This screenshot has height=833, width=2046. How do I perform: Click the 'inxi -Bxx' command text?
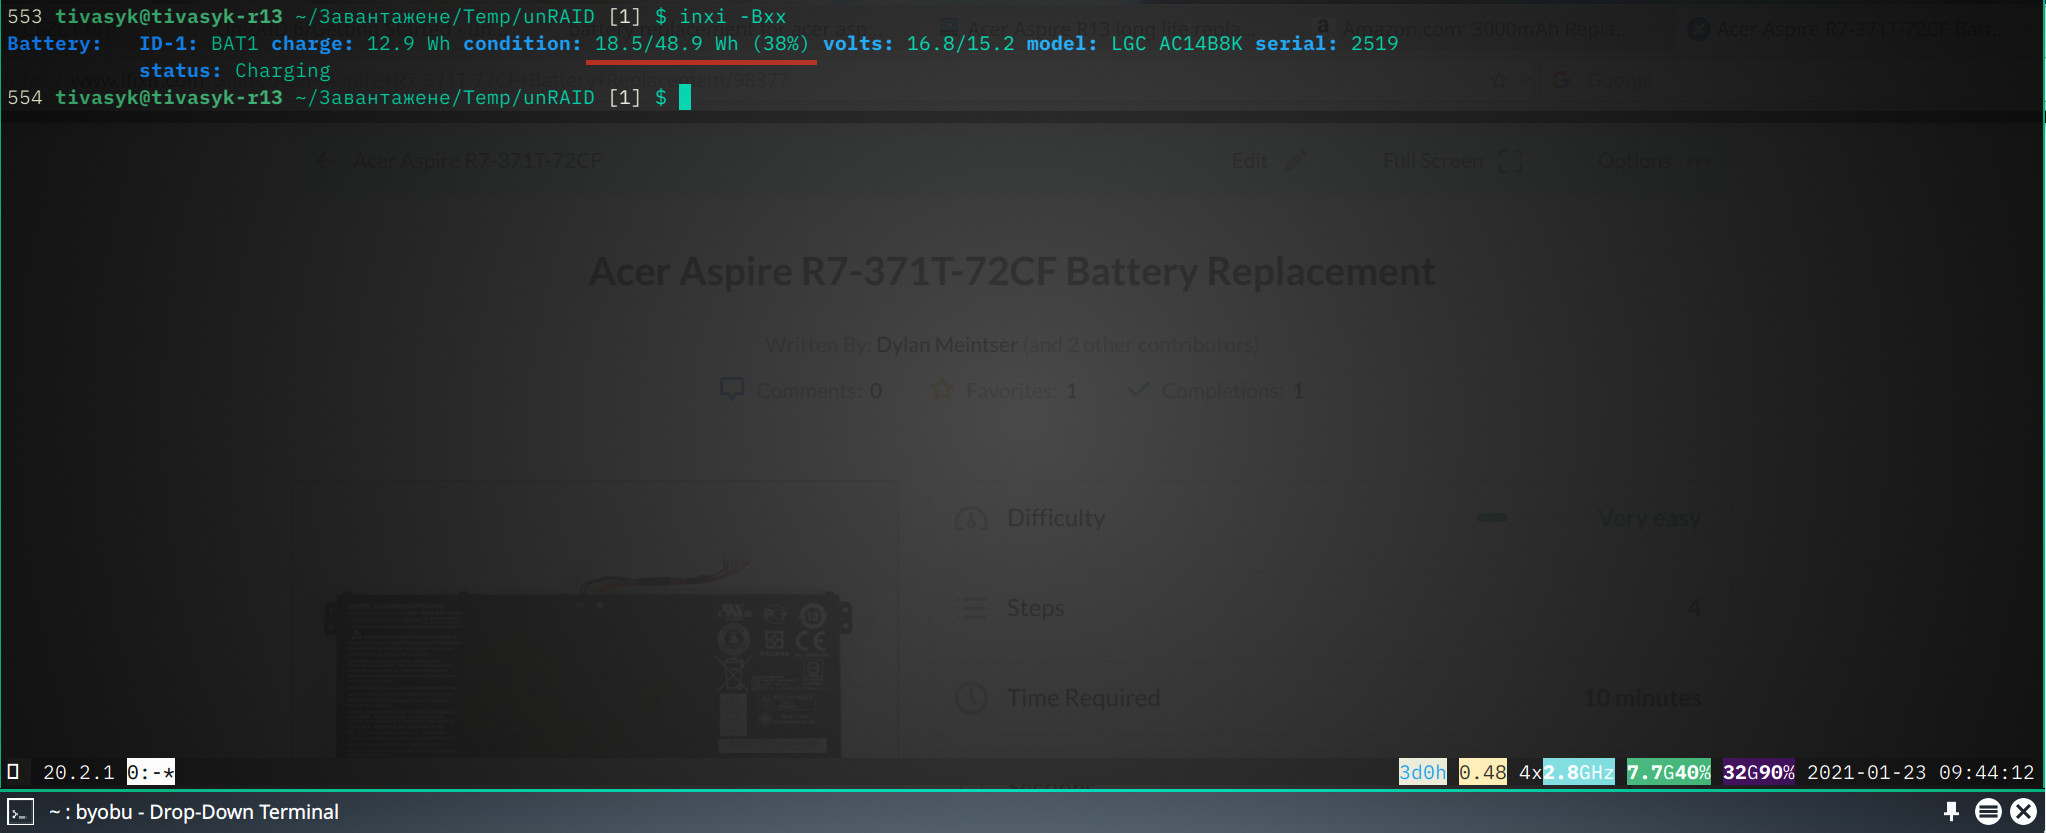(733, 17)
